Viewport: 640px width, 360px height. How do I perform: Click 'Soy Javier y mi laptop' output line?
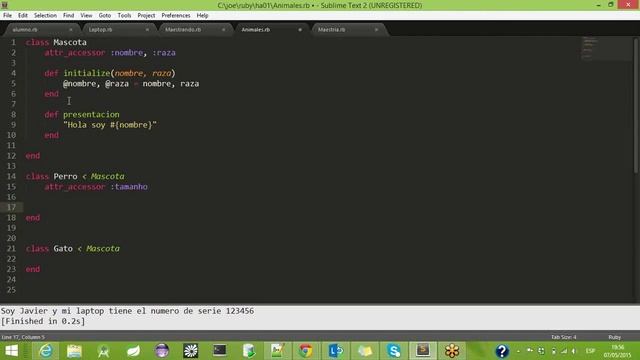[x=127, y=311]
